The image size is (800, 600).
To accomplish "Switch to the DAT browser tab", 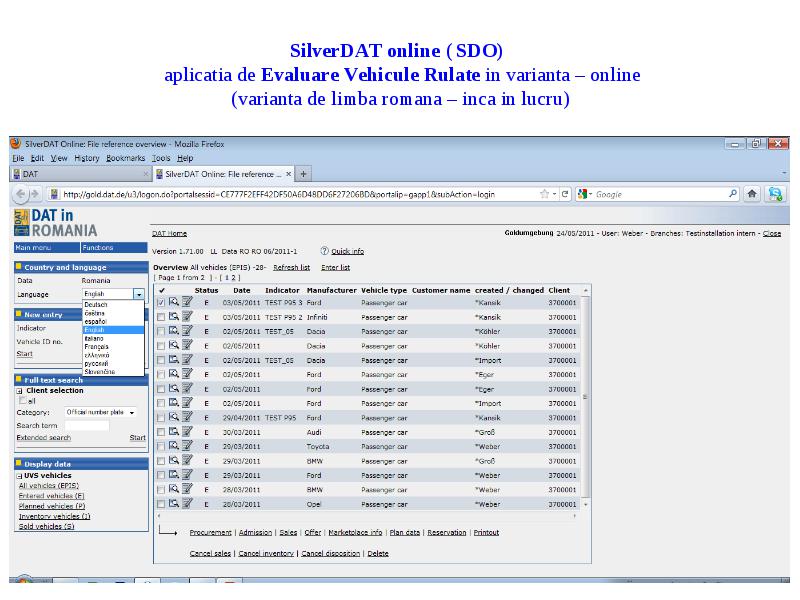I will pos(80,174).
